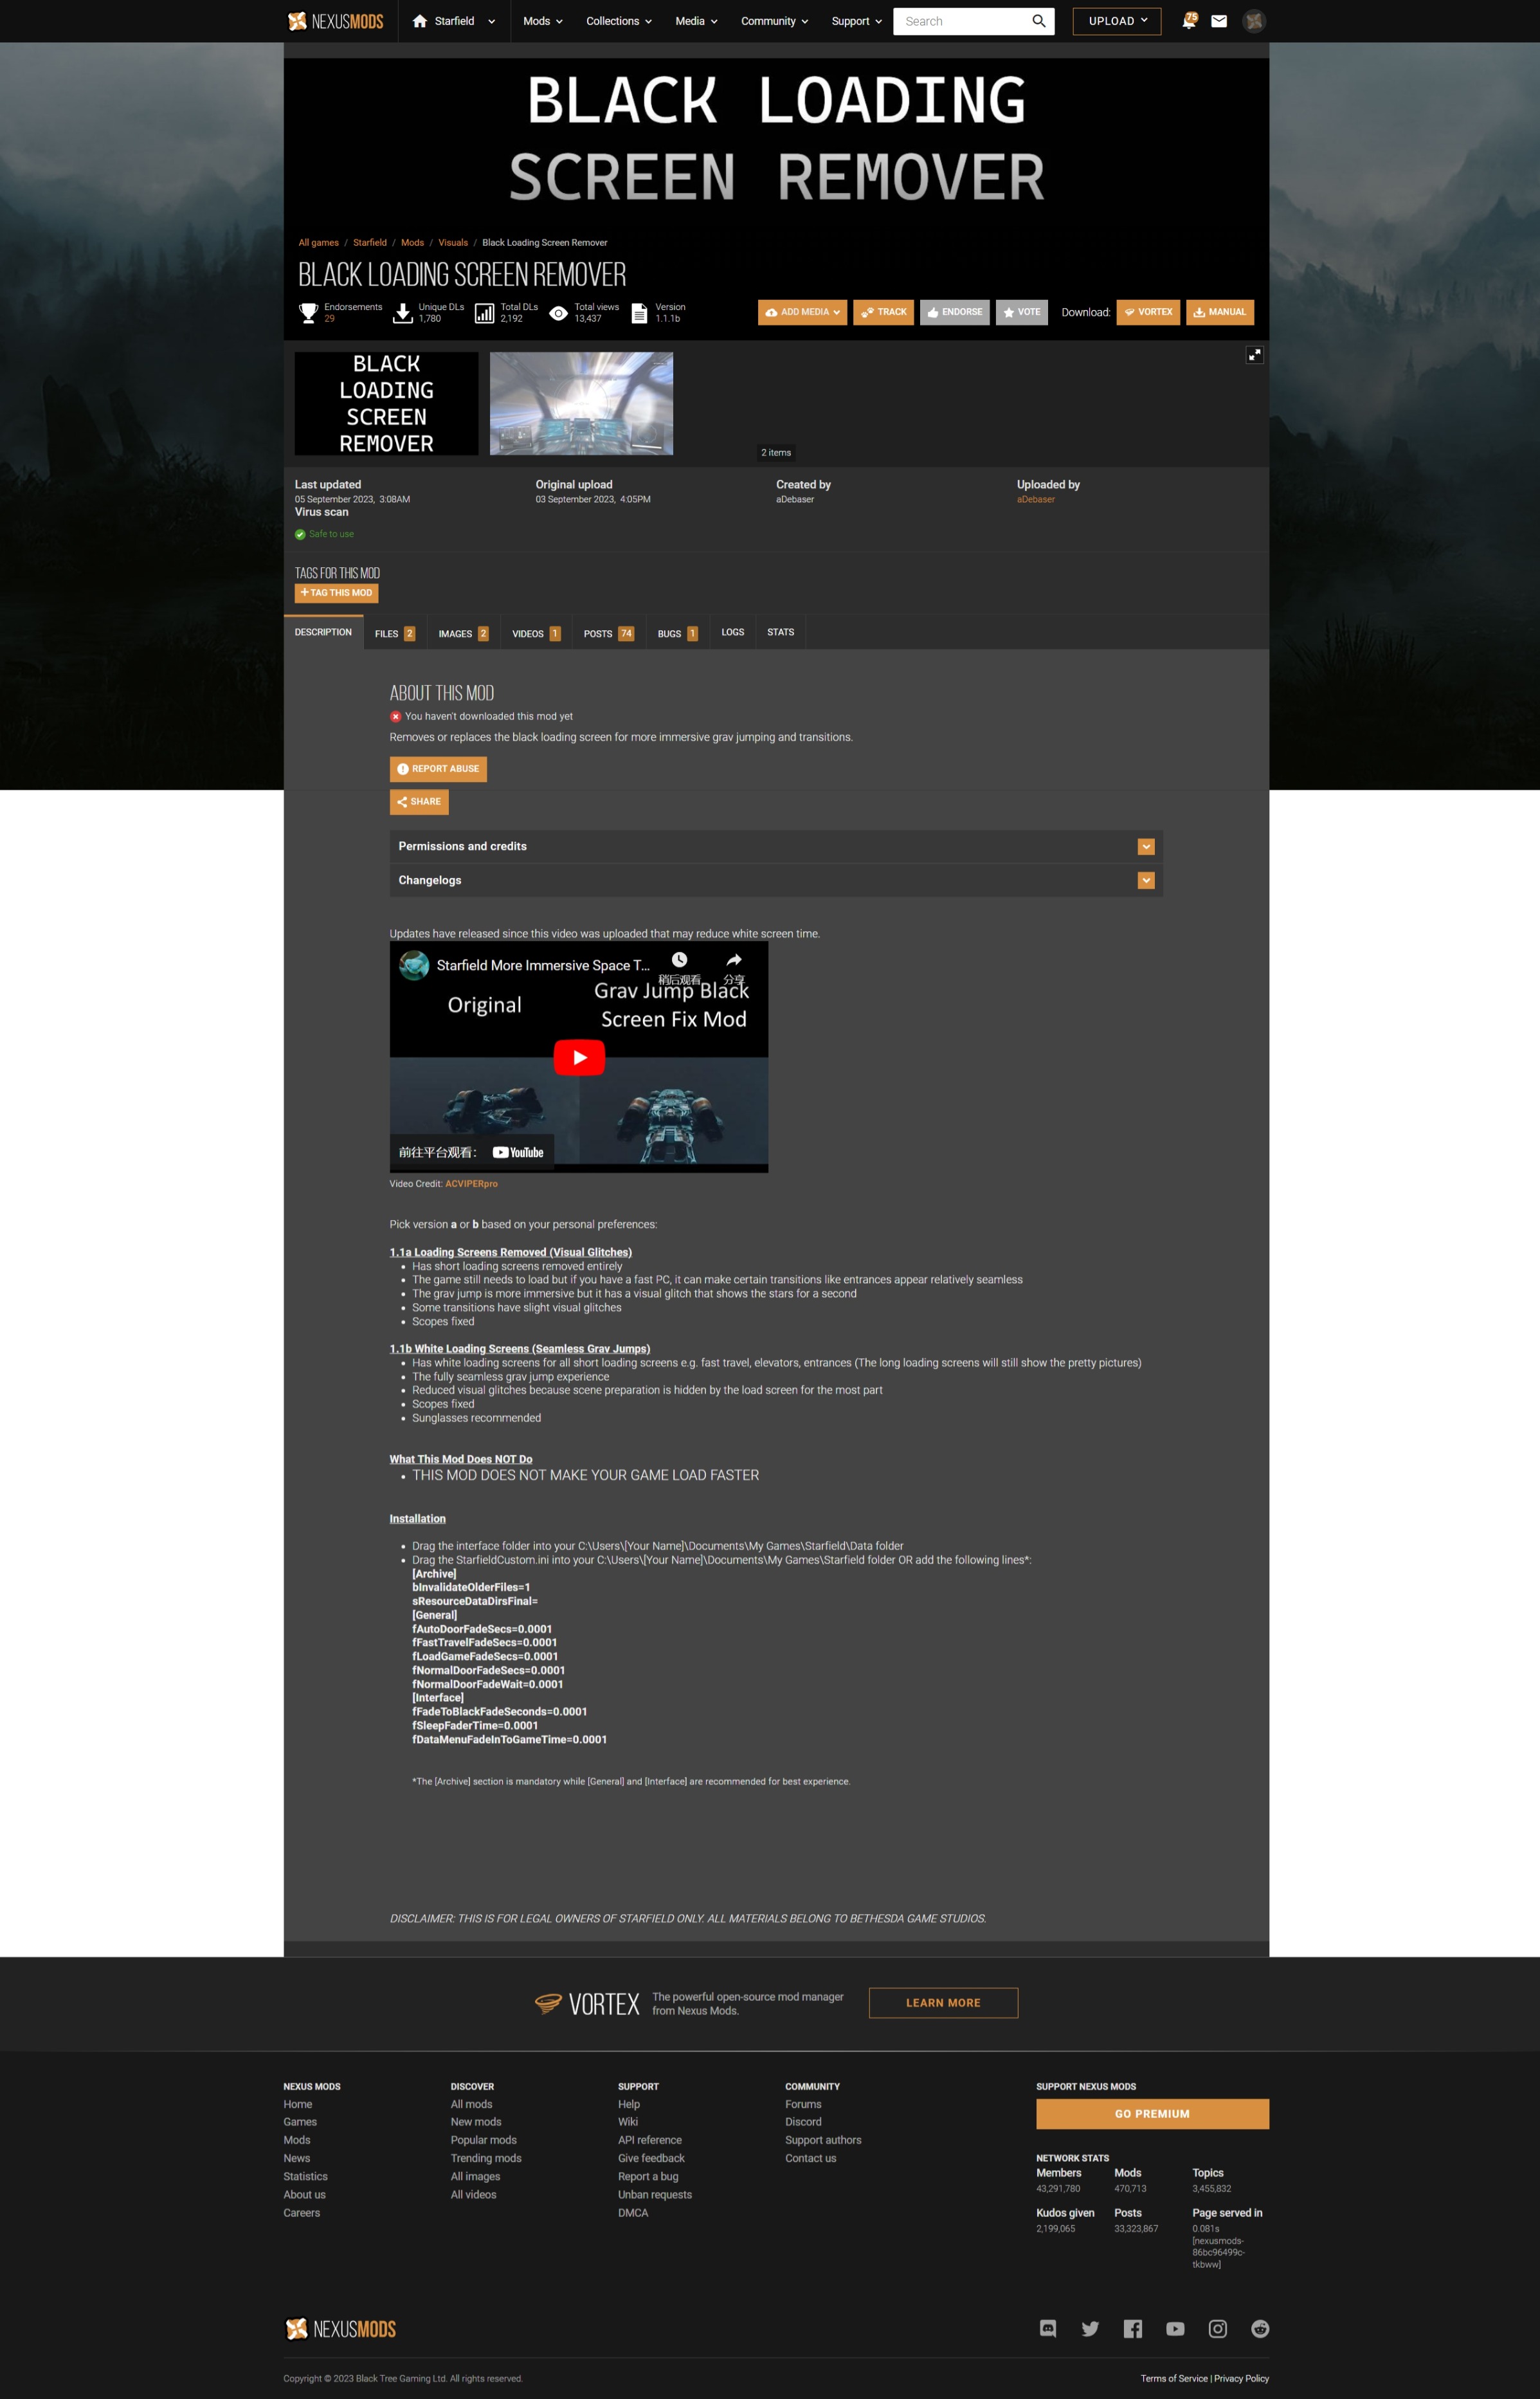Open the YouTube icon in footer
The width and height of the screenshot is (1540, 2399).
click(x=1175, y=2329)
